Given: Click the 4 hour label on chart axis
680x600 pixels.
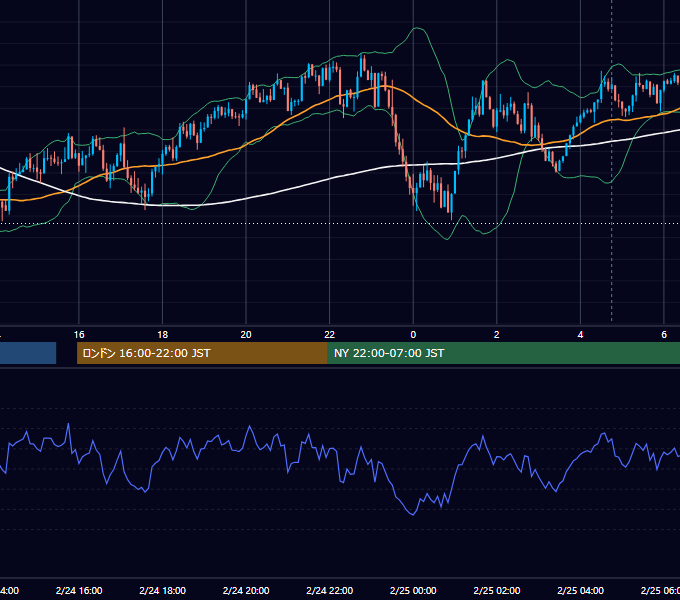Looking at the screenshot, I should click(580, 334).
